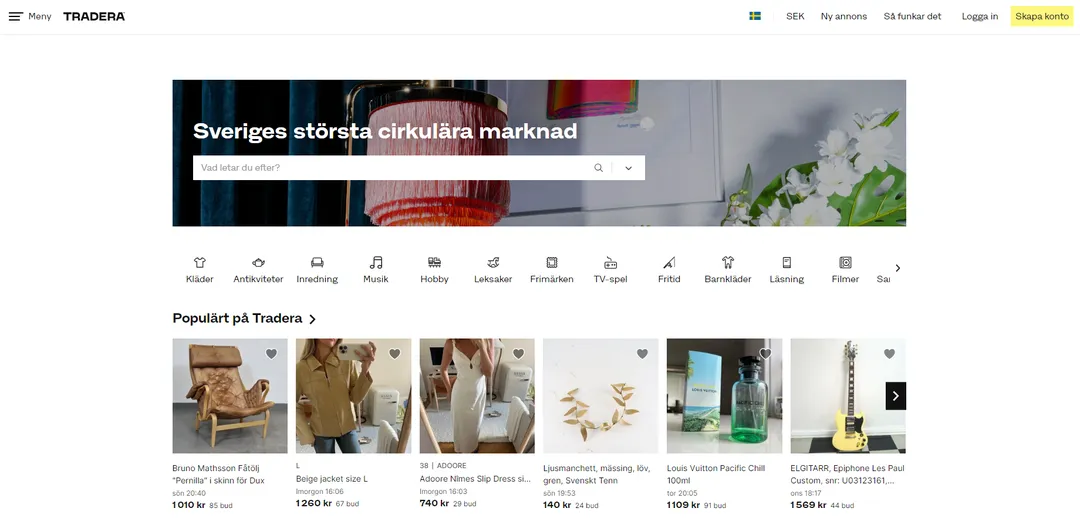Click the '140 kr' price
This screenshot has width=1080, height=518.
(557, 505)
